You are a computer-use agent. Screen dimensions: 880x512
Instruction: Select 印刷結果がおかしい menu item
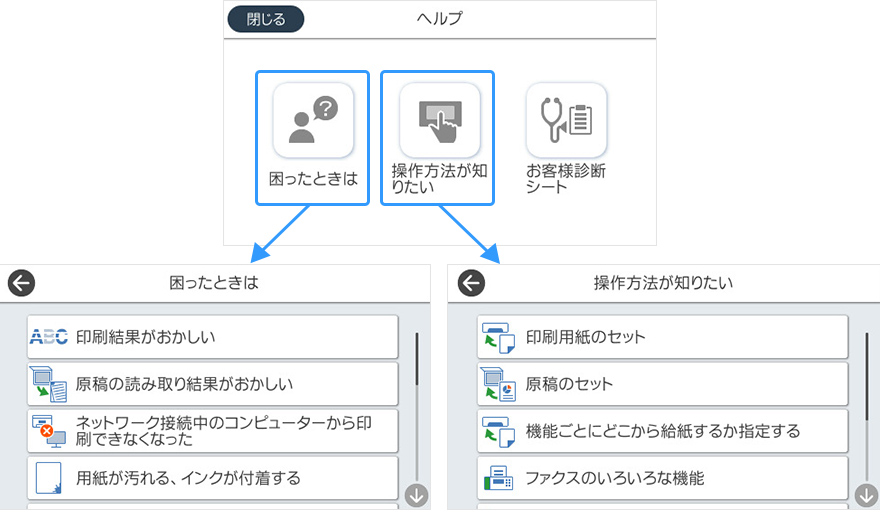212,337
